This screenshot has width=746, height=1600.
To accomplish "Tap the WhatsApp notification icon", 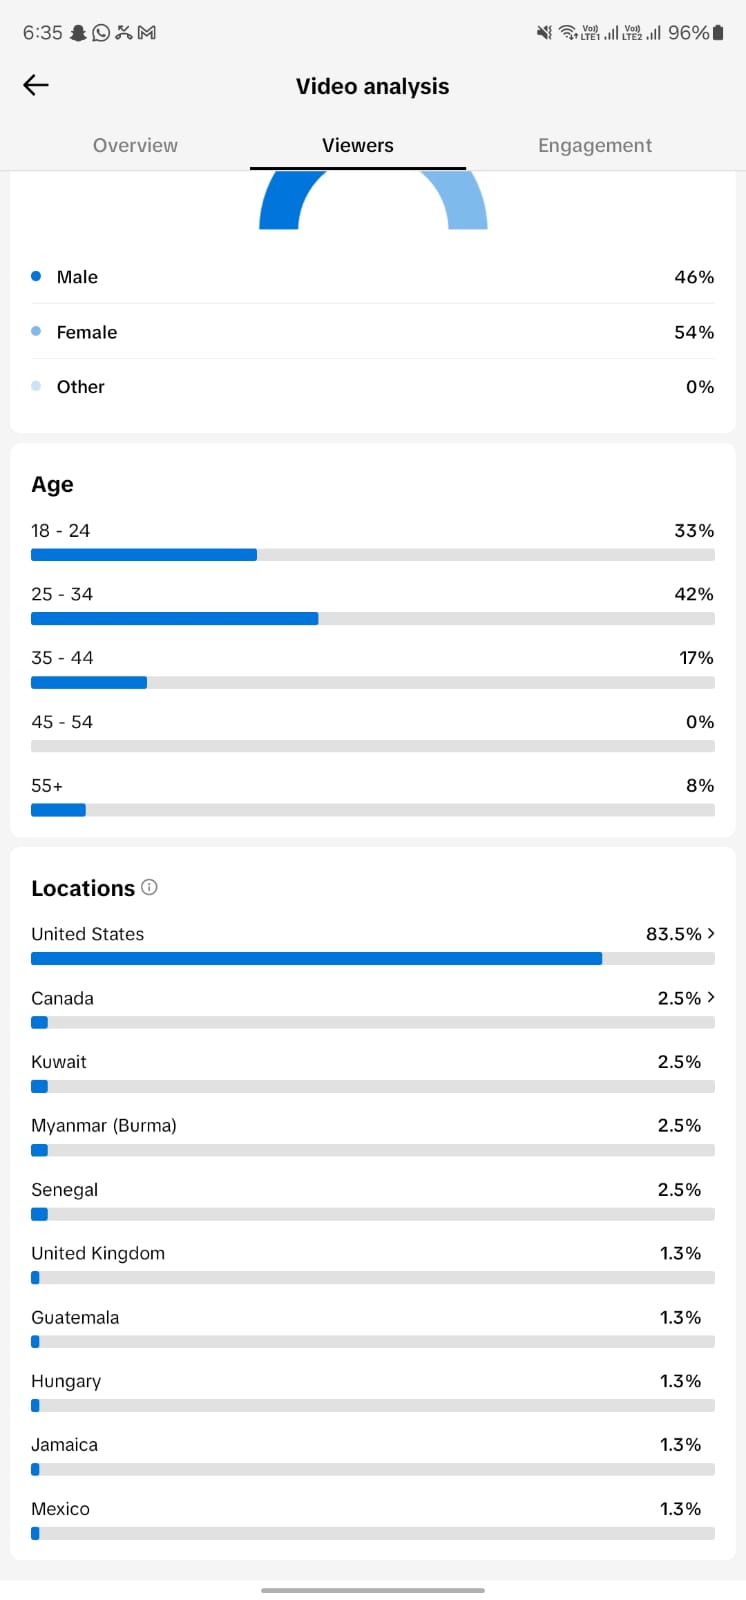I will [x=101, y=33].
